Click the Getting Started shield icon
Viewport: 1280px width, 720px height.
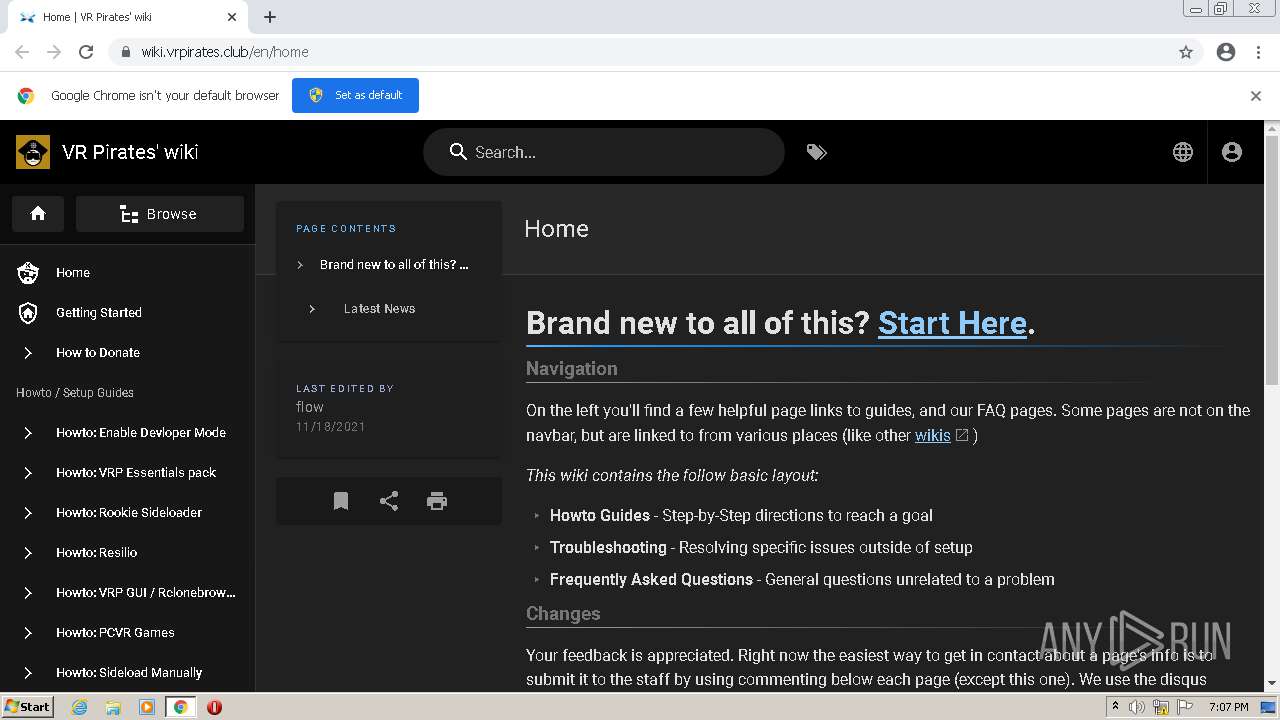(28, 312)
